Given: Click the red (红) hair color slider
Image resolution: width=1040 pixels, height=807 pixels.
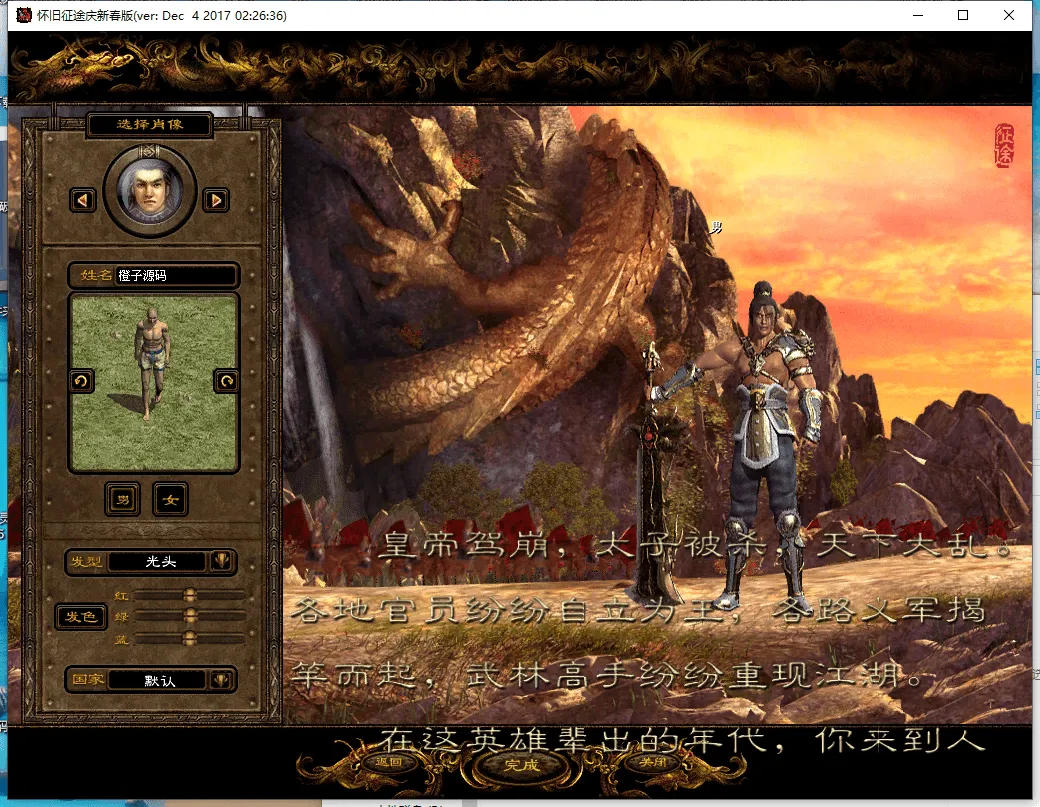Looking at the screenshot, I should [189, 595].
